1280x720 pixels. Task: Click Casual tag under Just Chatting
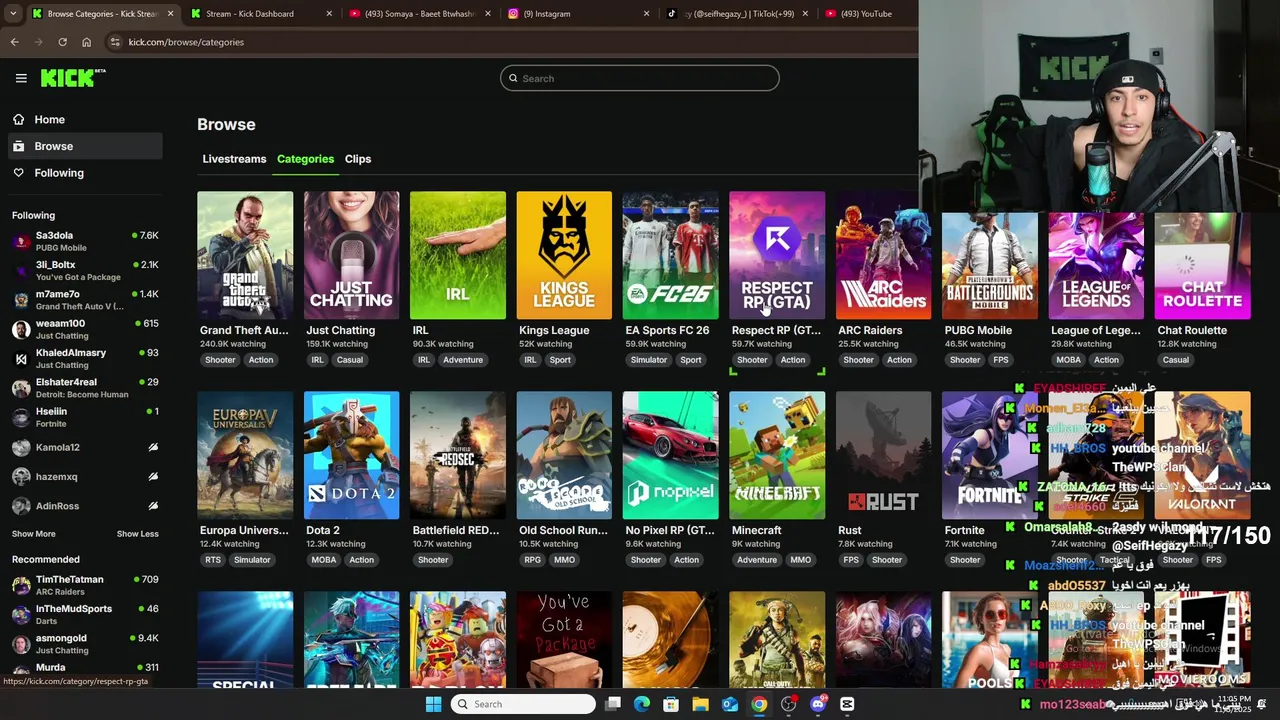click(x=350, y=360)
